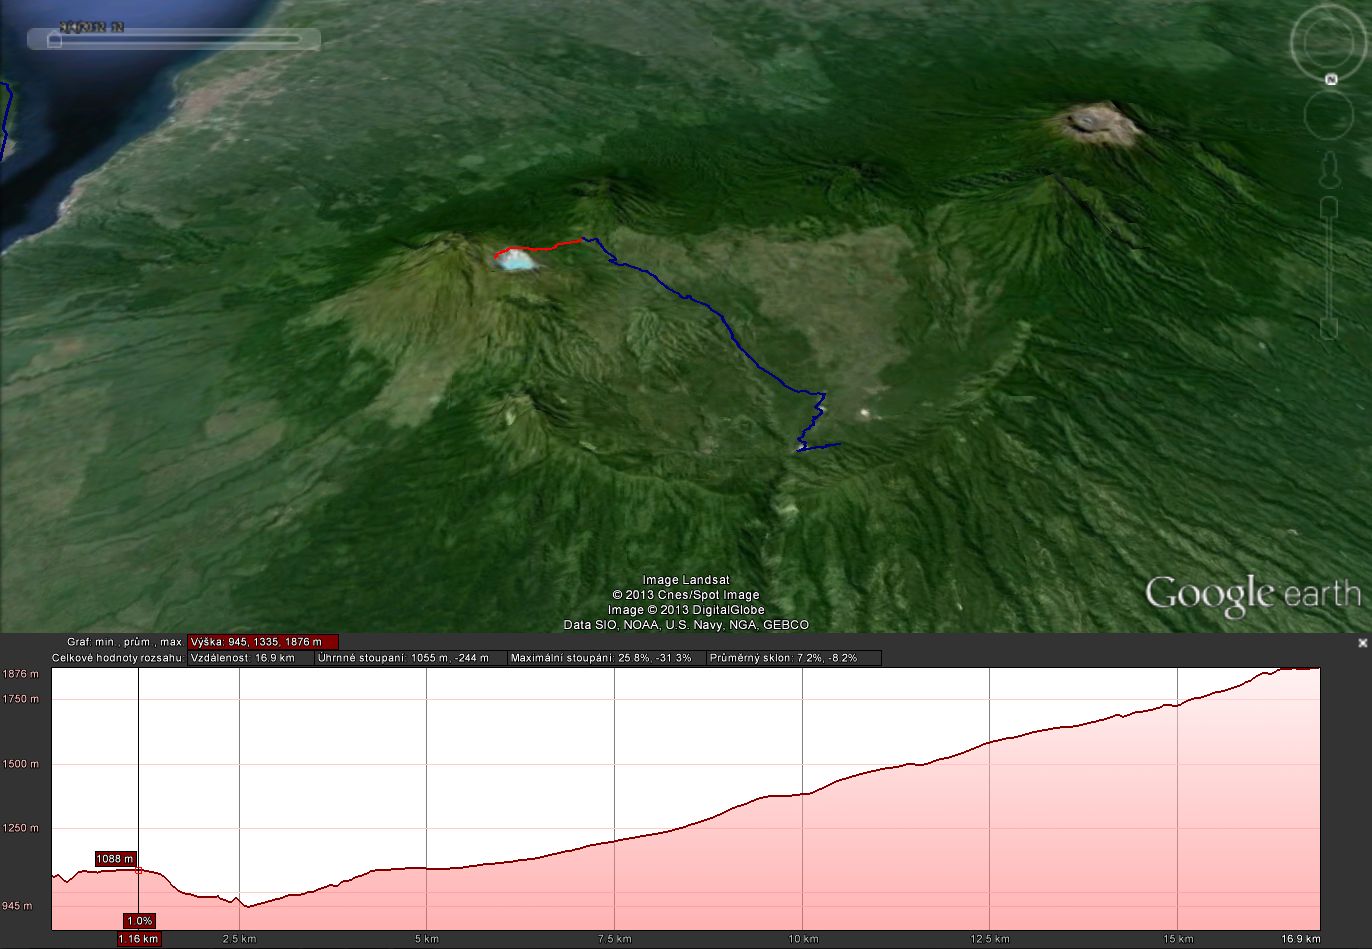
Task: Click the time slider handle
Action: (55, 41)
